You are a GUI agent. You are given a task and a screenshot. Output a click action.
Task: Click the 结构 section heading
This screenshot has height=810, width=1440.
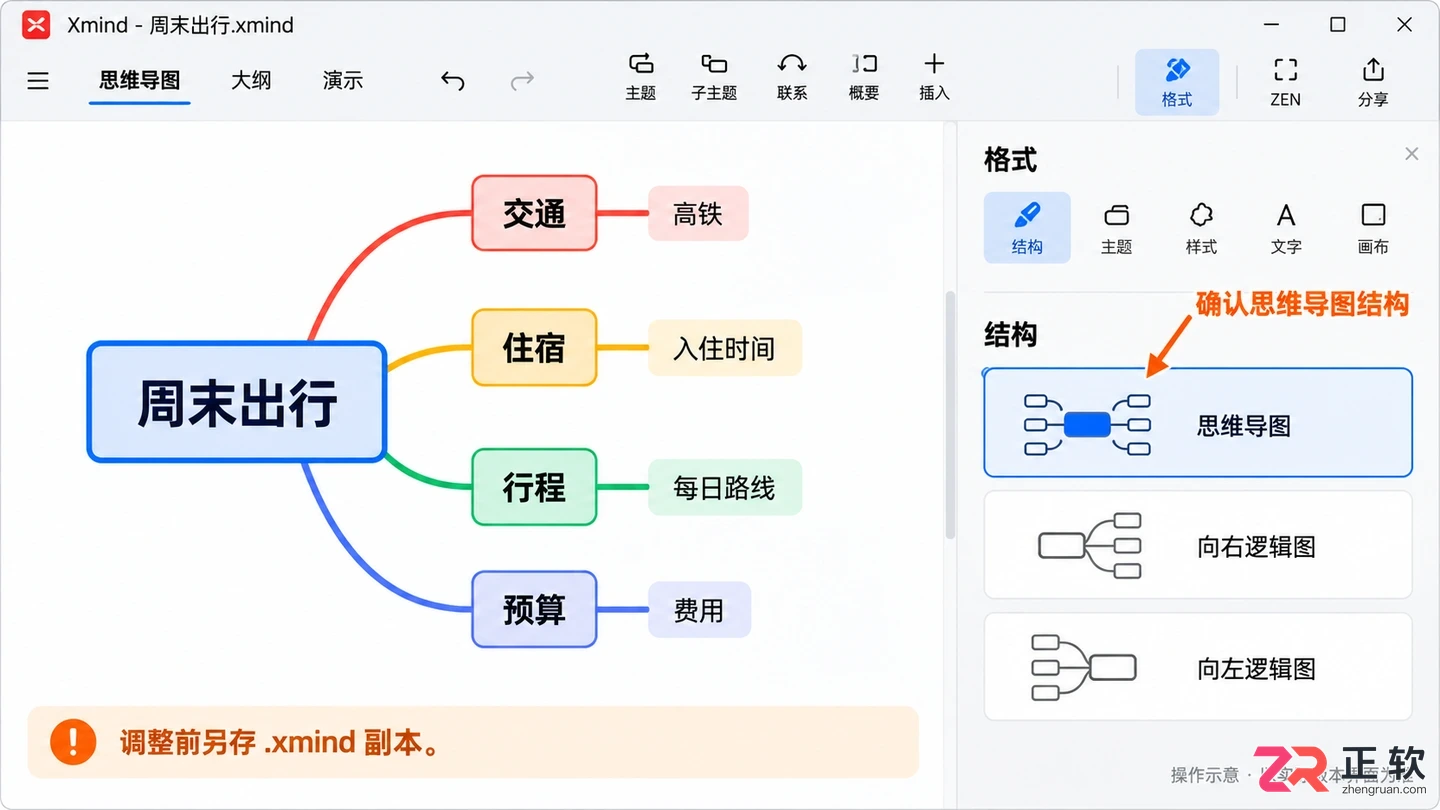pos(1010,334)
